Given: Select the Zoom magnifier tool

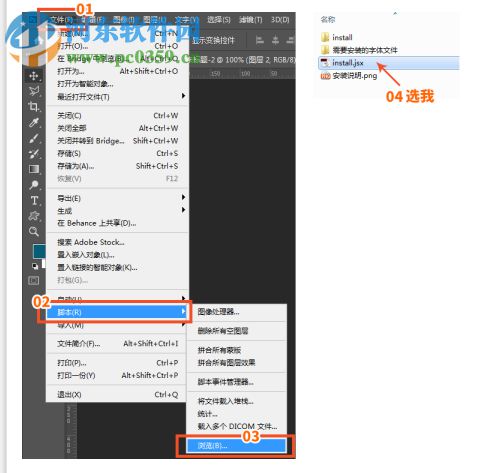Looking at the screenshot, I should point(34,231).
